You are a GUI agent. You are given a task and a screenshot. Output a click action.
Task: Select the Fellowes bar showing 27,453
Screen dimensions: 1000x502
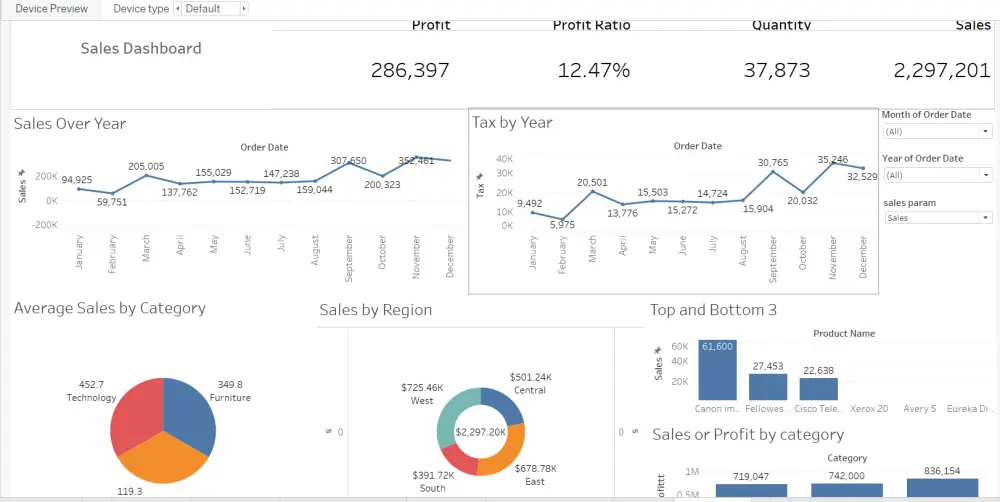click(x=768, y=387)
